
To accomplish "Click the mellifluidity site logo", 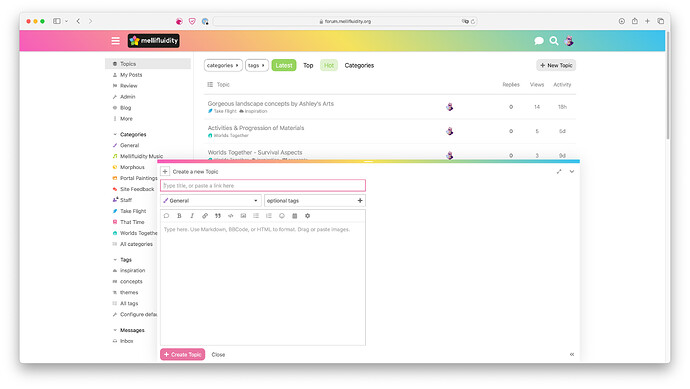I will [154, 41].
